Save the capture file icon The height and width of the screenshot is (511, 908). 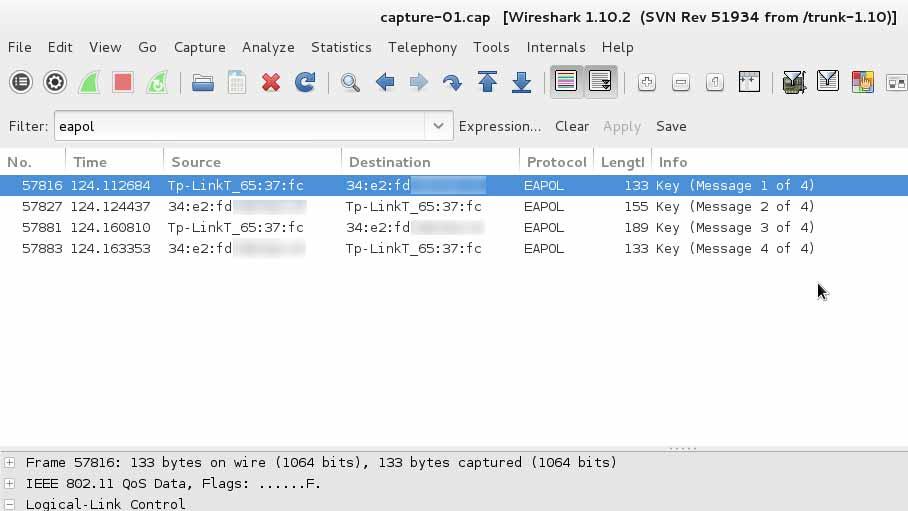(237, 82)
